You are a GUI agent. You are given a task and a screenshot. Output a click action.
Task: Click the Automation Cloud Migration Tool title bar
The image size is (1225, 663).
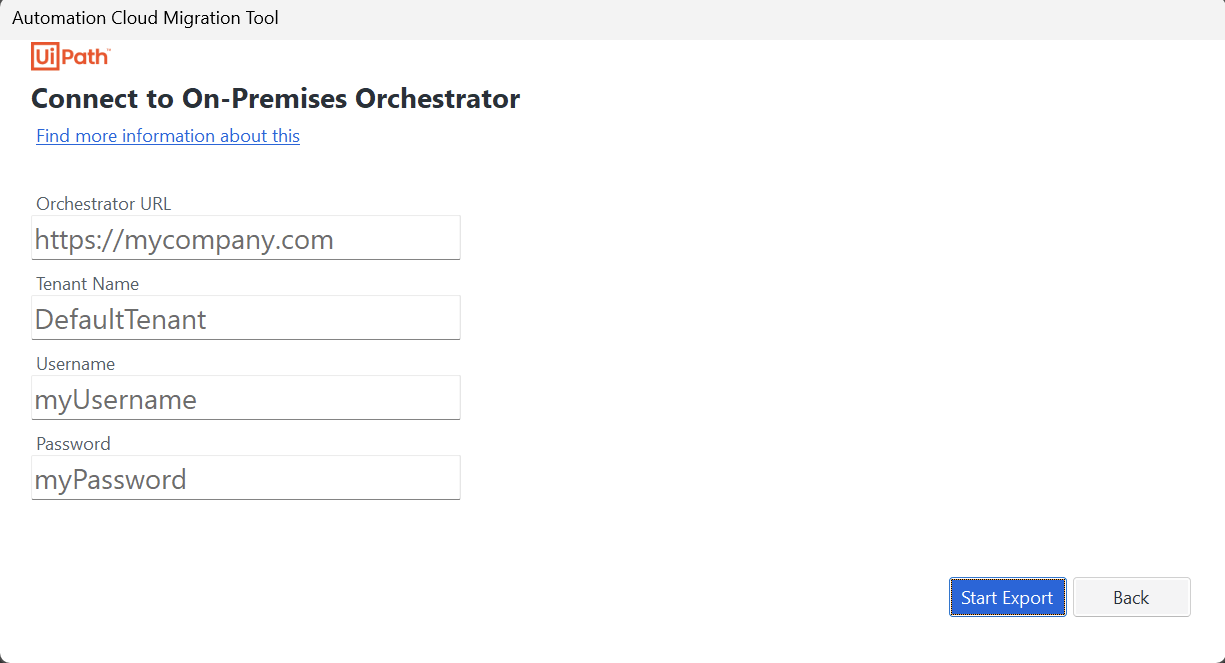[x=145, y=18]
